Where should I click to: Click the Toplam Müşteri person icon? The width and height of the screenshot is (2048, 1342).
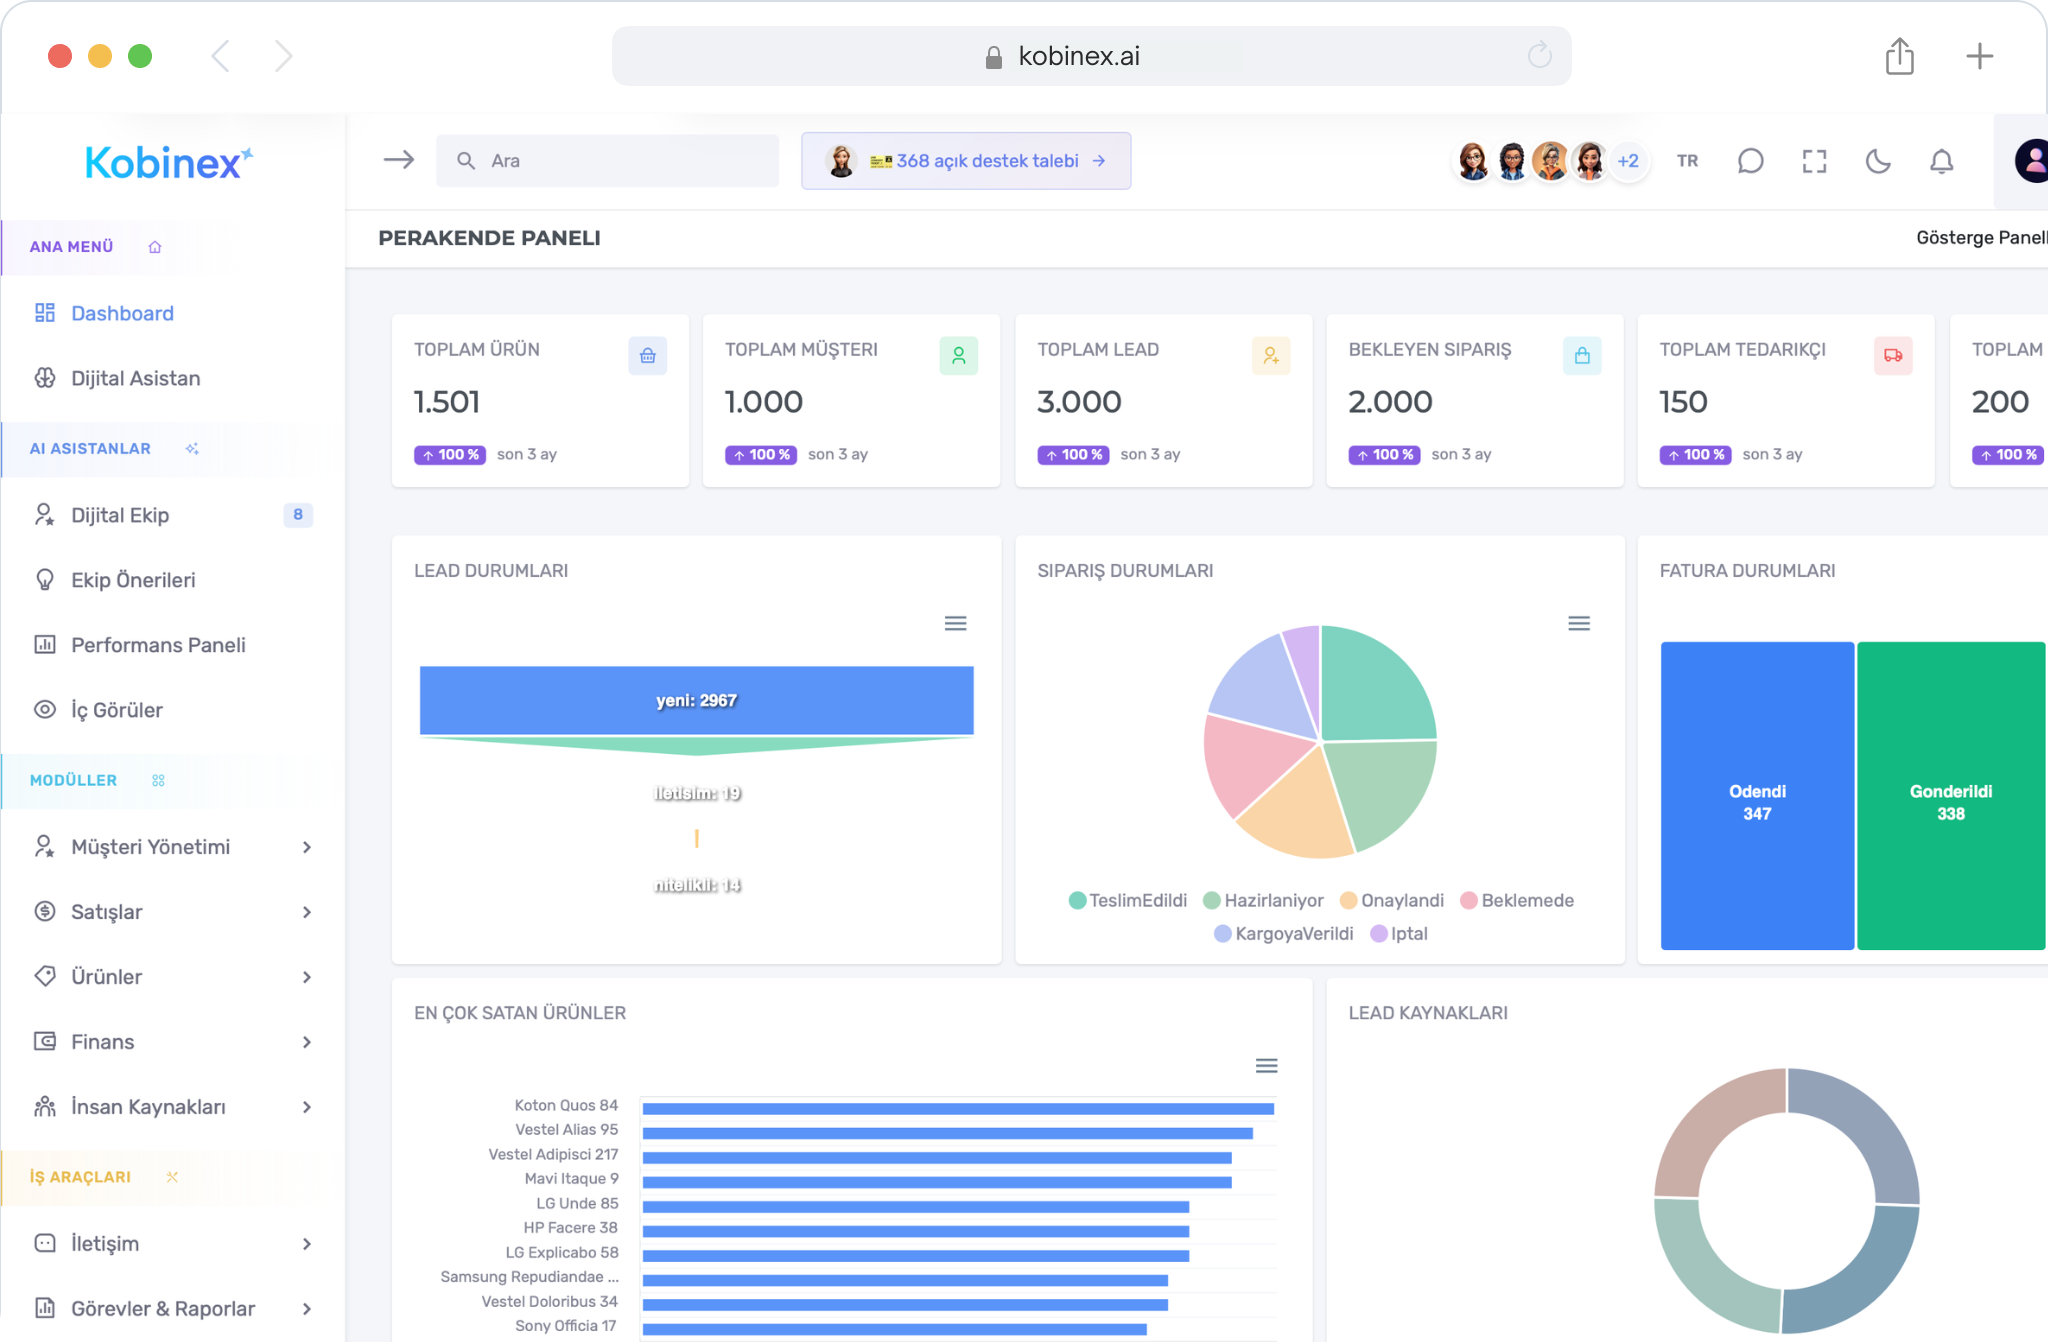[x=959, y=356]
